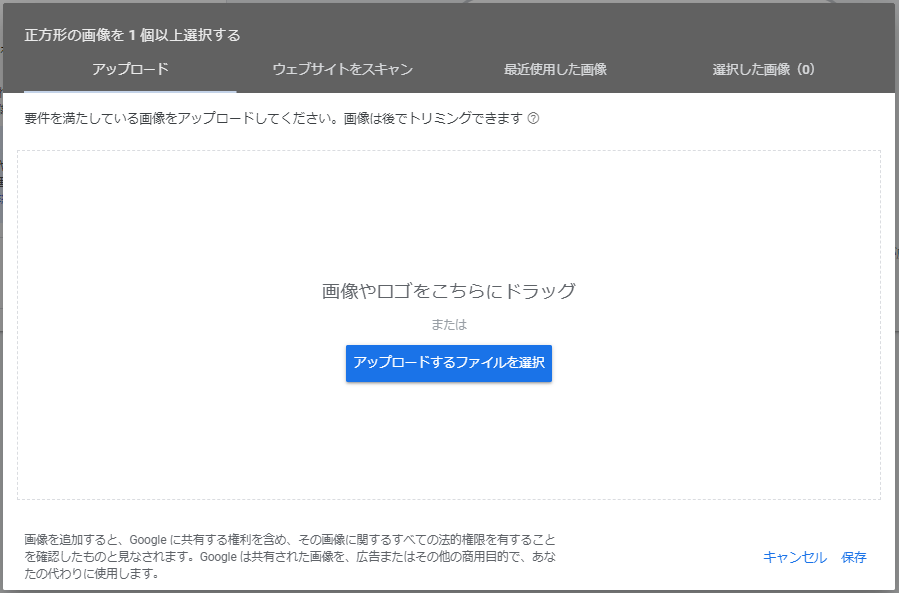Click the gray header right of the title
The image size is (899, 593).
point(600,35)
